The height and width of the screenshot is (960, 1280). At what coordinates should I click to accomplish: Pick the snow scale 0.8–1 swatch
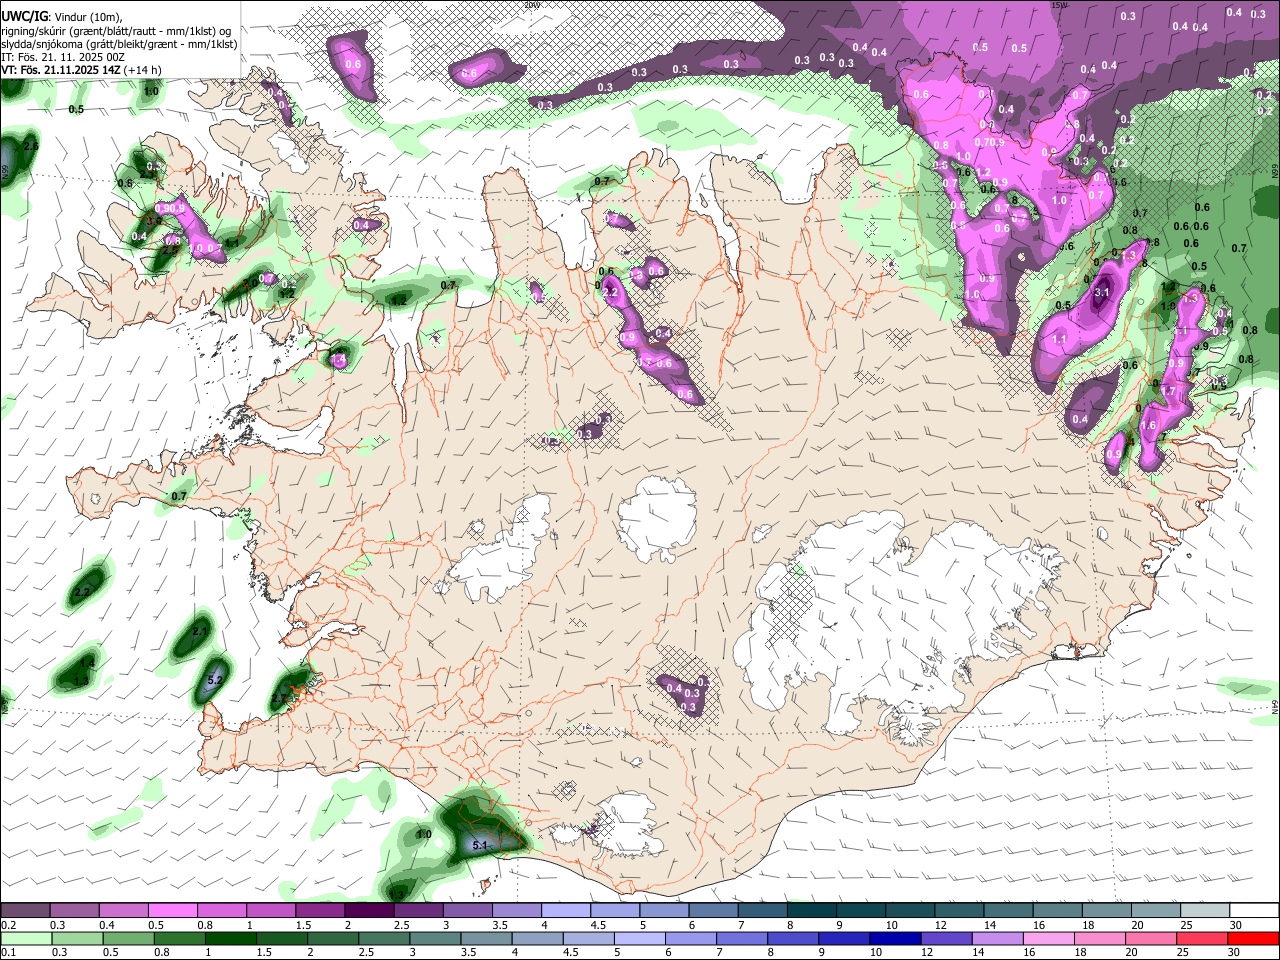click(221, 911)
